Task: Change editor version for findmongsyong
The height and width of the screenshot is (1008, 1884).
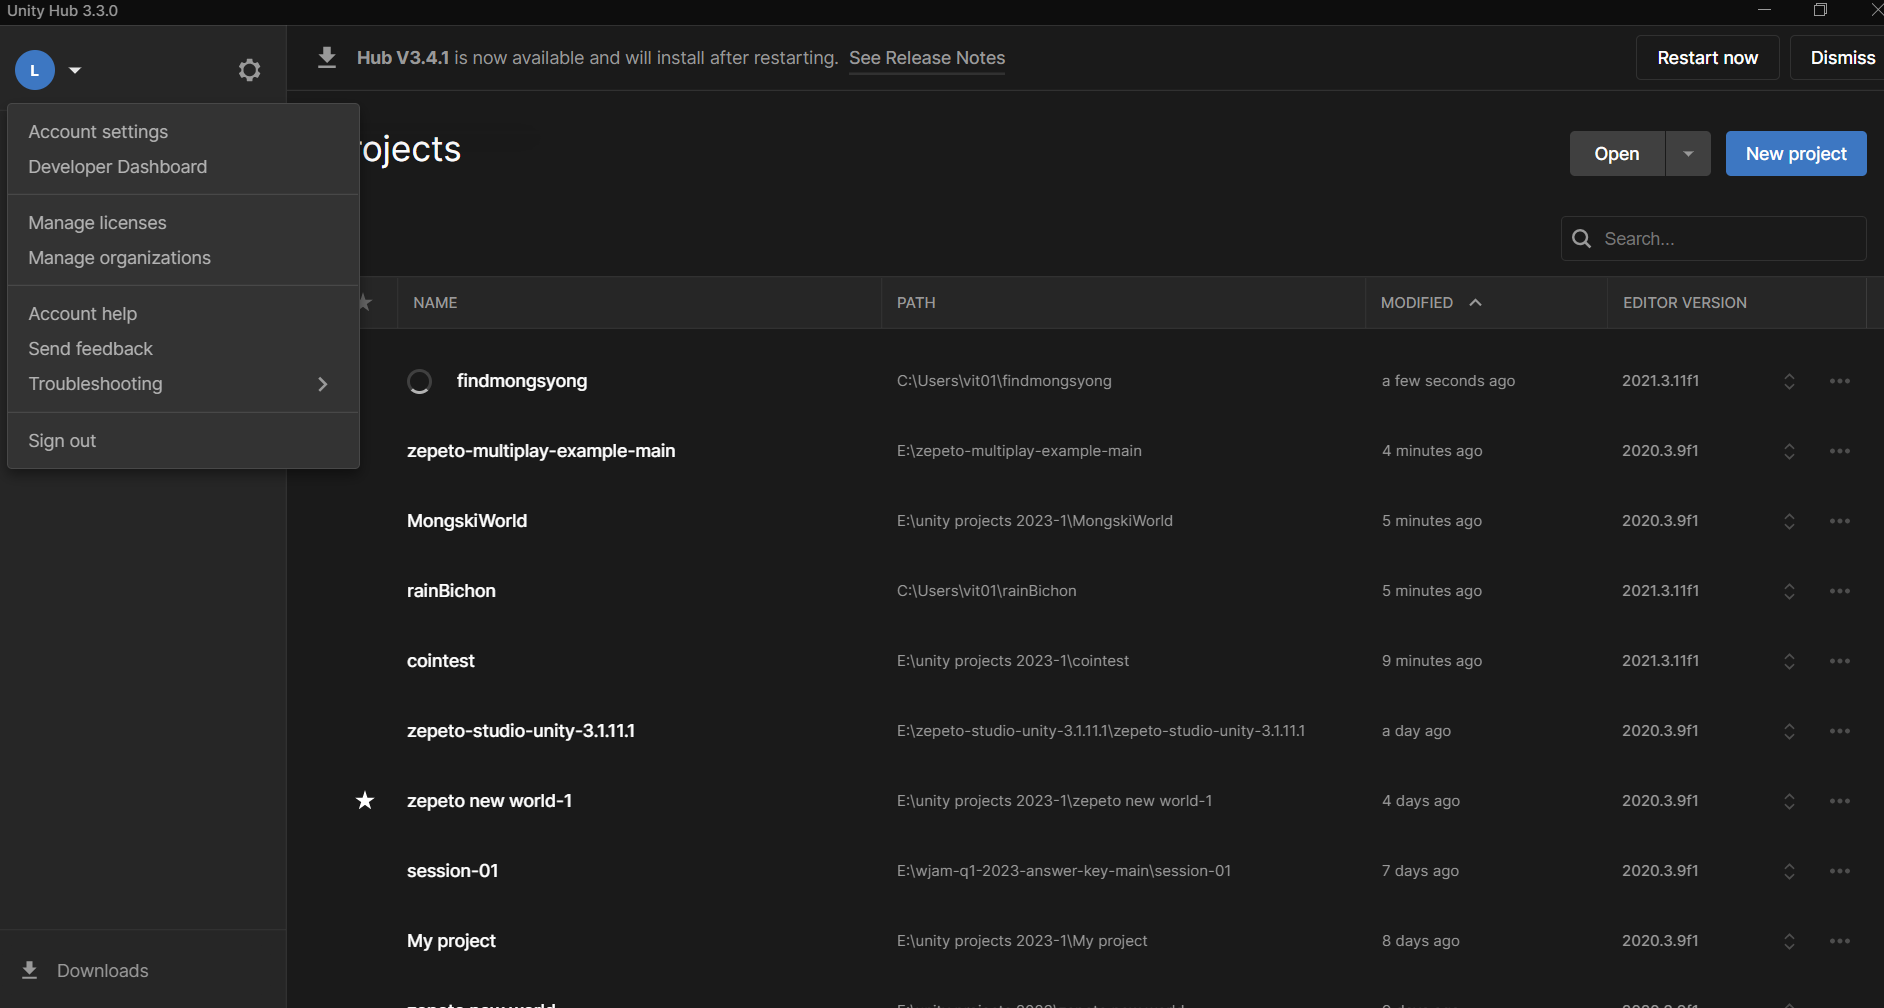Action: (x=1789, y=381)
